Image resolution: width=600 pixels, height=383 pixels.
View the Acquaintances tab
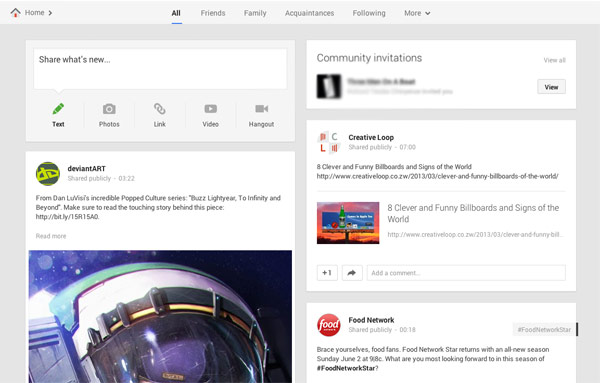click(309, 13)
